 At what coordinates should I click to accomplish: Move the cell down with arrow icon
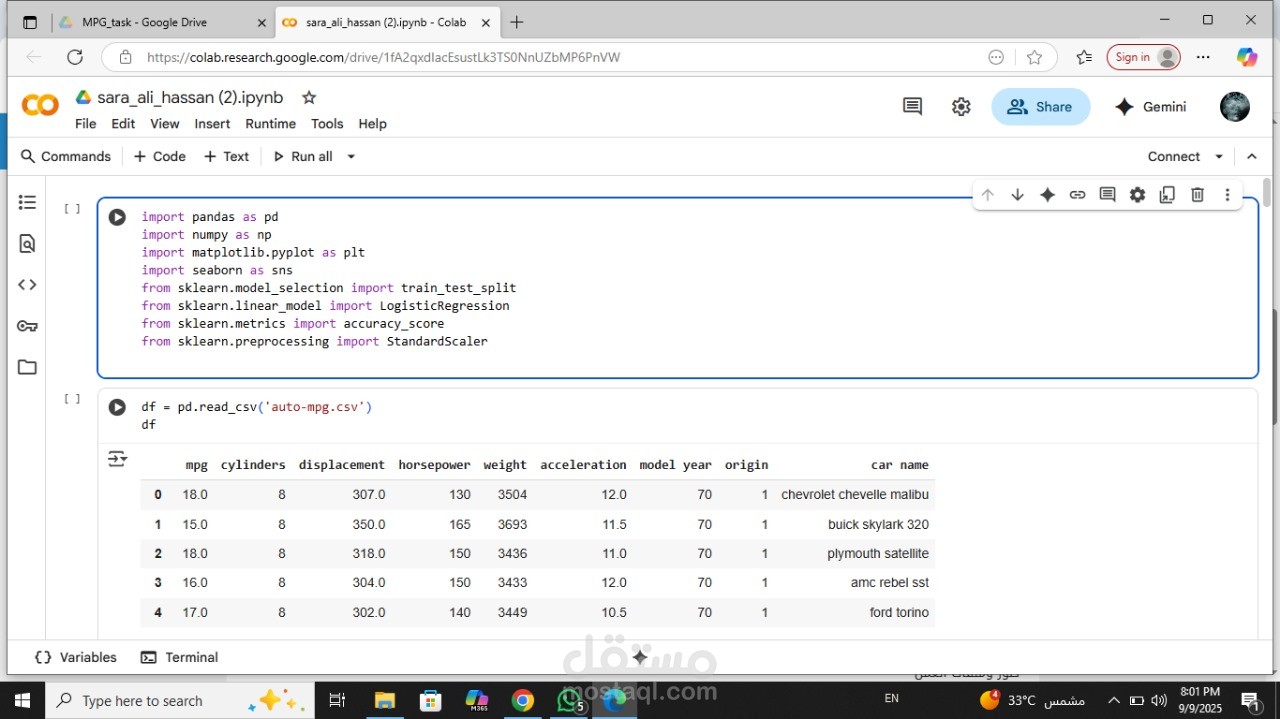[x=1017, y=195]
